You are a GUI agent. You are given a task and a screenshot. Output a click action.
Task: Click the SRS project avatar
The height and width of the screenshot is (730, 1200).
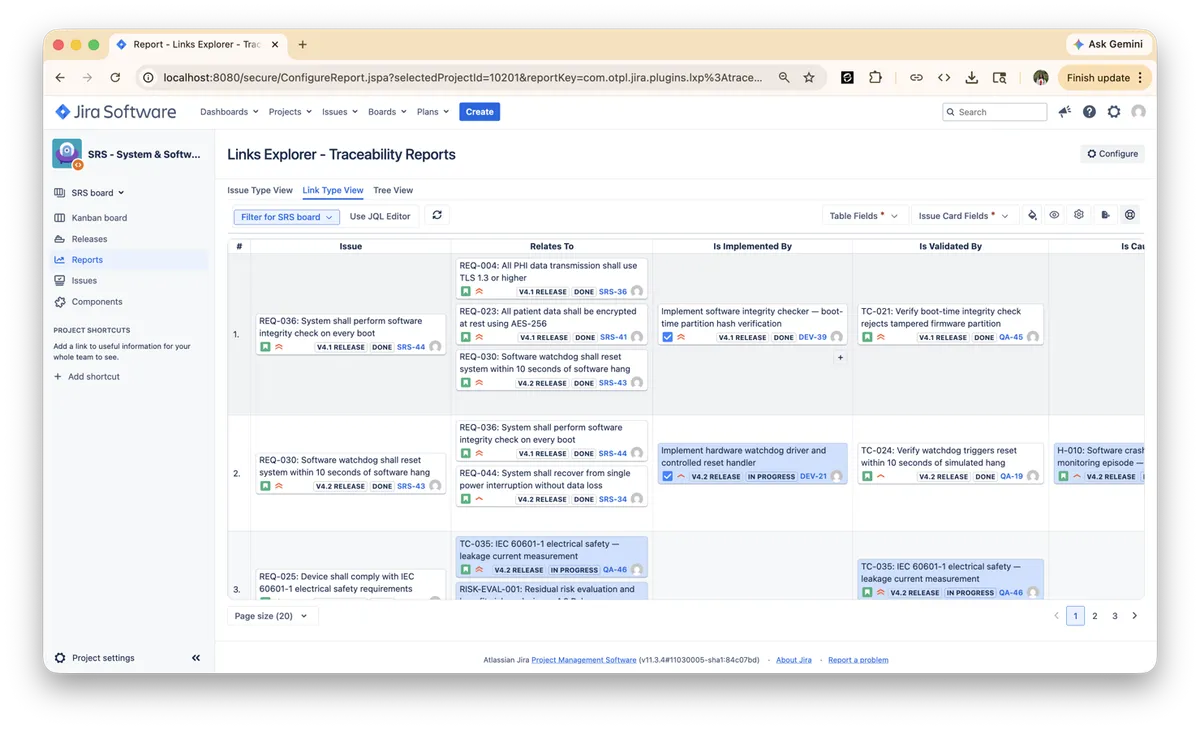click(x=67, y=153)
